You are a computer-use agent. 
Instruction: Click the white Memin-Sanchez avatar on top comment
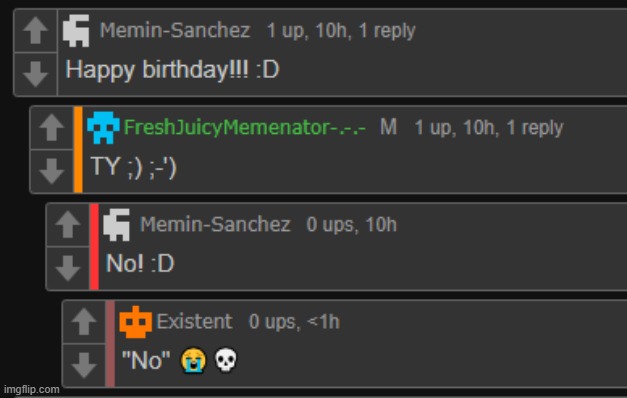point(76,31)
